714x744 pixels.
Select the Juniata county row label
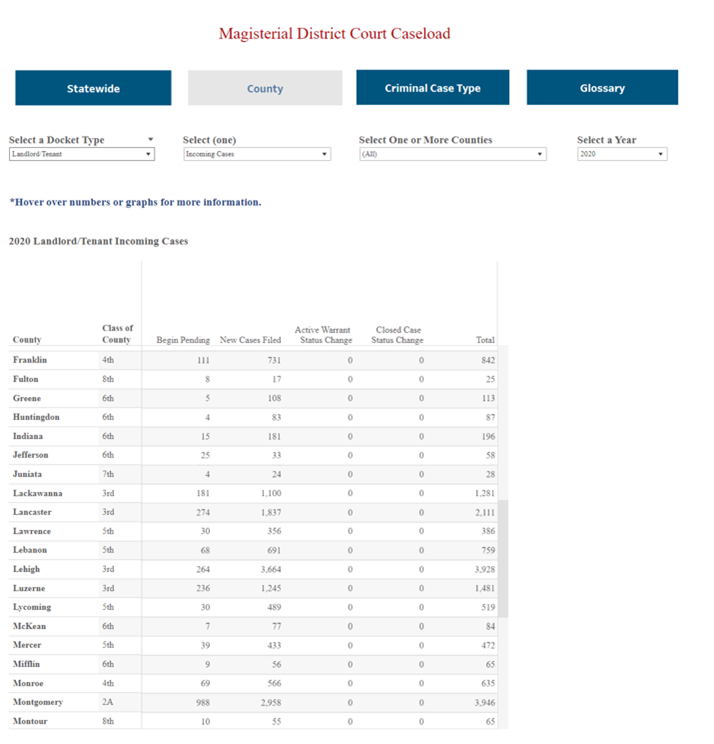pyautogui.click(x=28, y=474)
